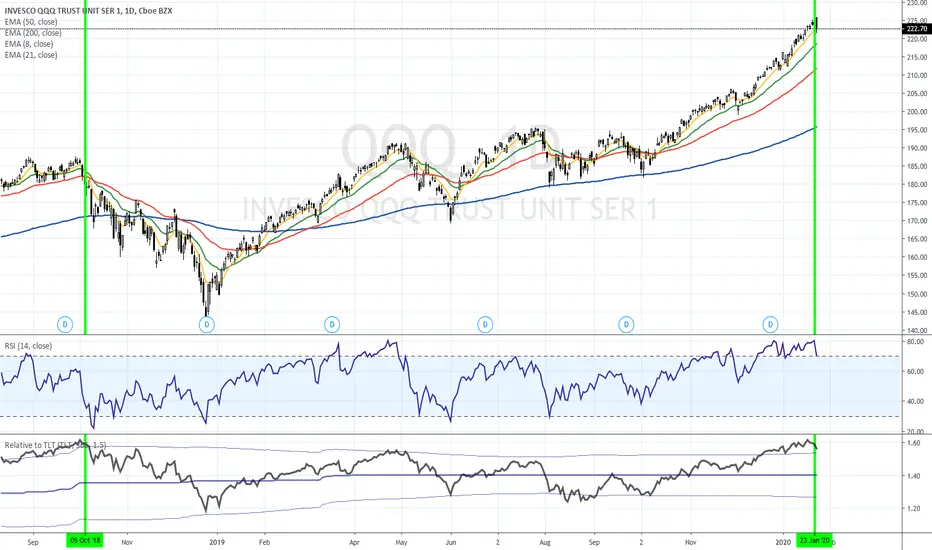Select the Apr label on the time axis
The image size is (932, 550).
point(354,542)
